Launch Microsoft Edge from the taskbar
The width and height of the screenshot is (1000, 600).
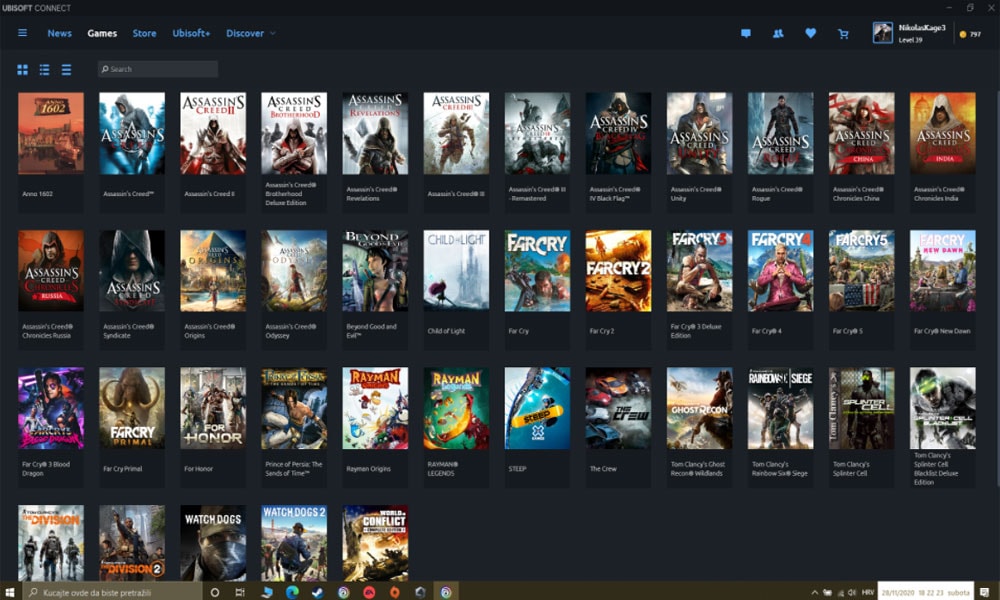(292, 592)
